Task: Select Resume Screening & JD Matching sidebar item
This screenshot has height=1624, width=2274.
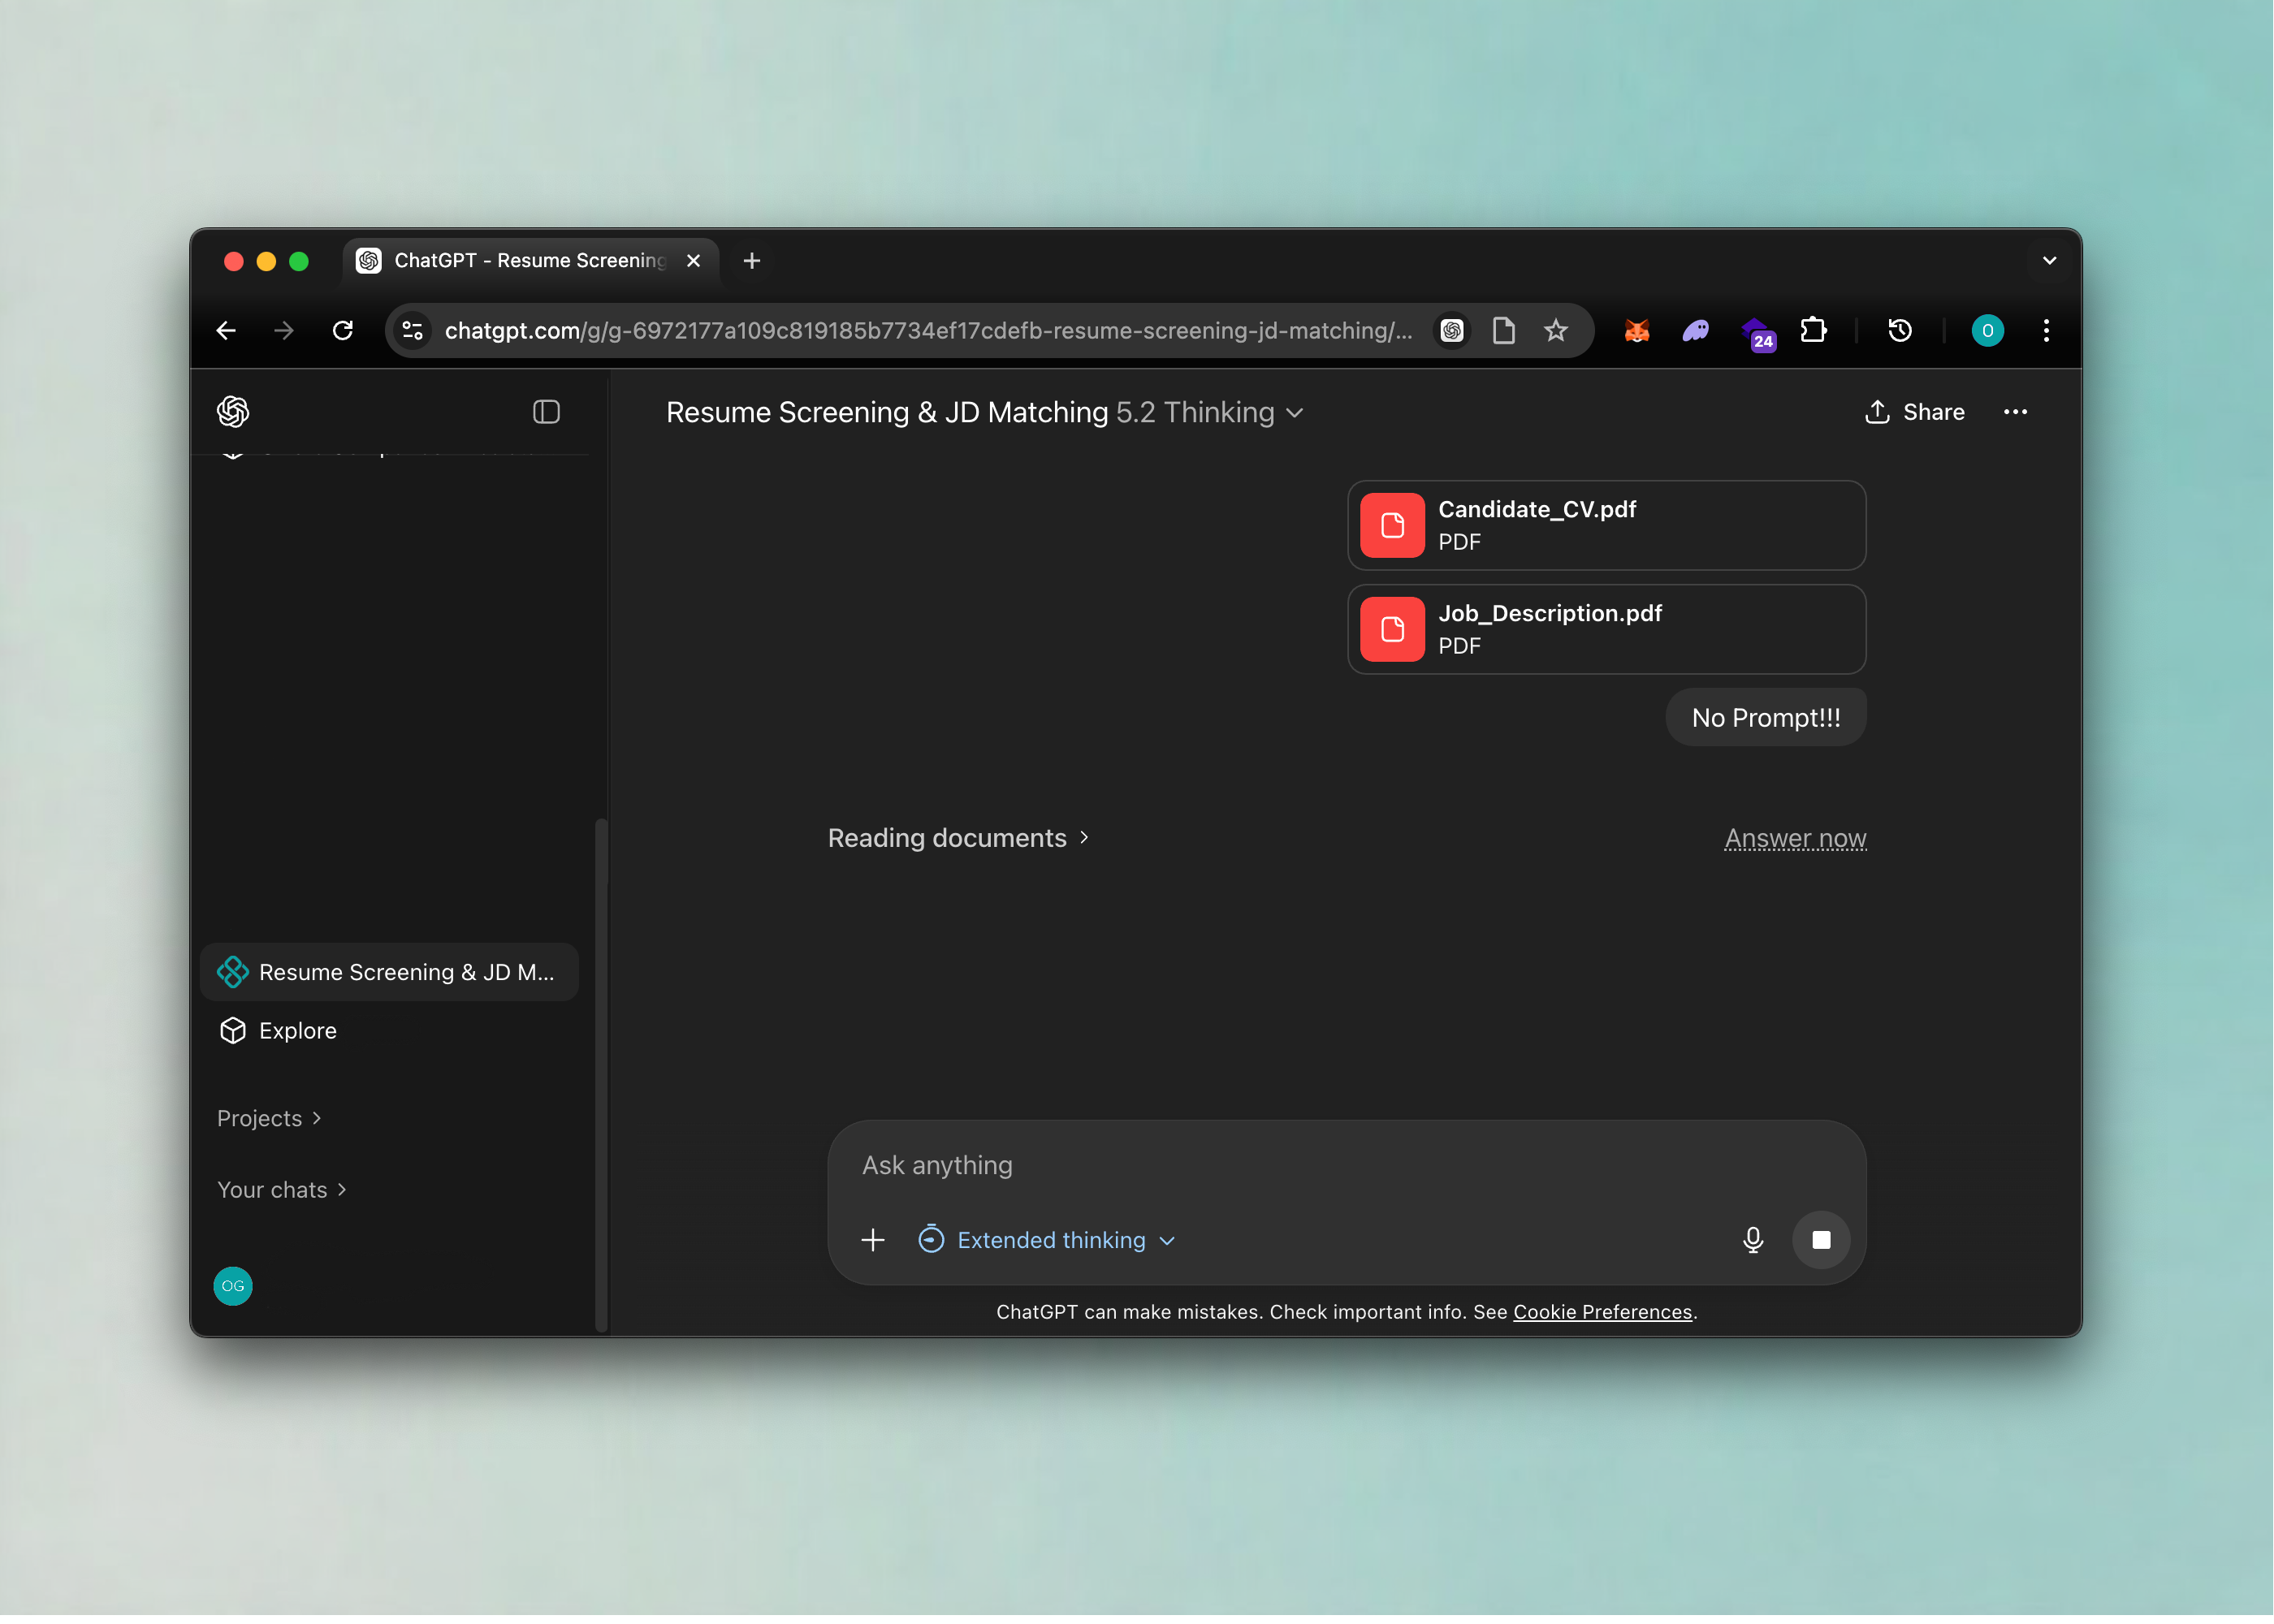Action: pos(390,972)
